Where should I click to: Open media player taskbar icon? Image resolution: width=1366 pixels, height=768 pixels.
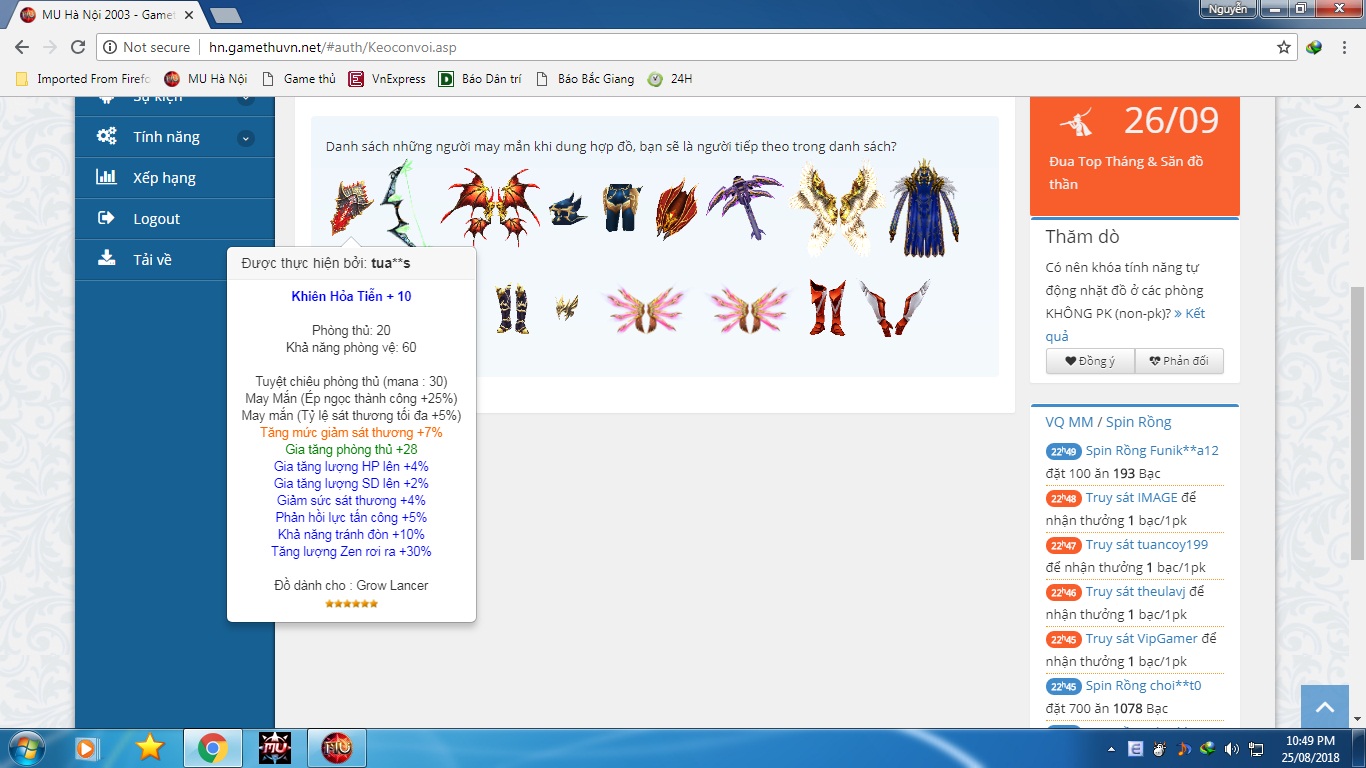point(88,748)
